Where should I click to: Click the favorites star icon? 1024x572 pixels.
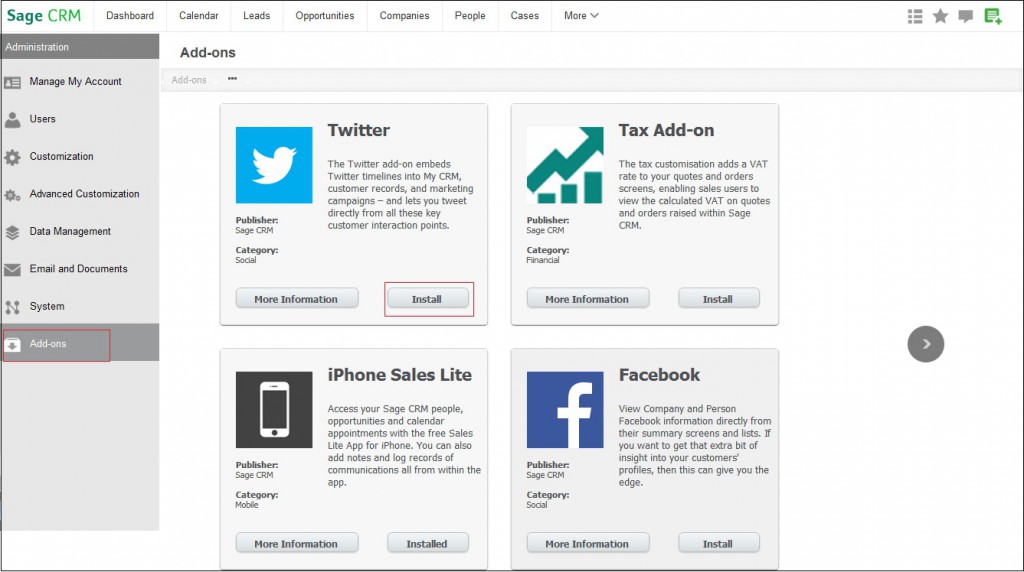pos(940,16)
